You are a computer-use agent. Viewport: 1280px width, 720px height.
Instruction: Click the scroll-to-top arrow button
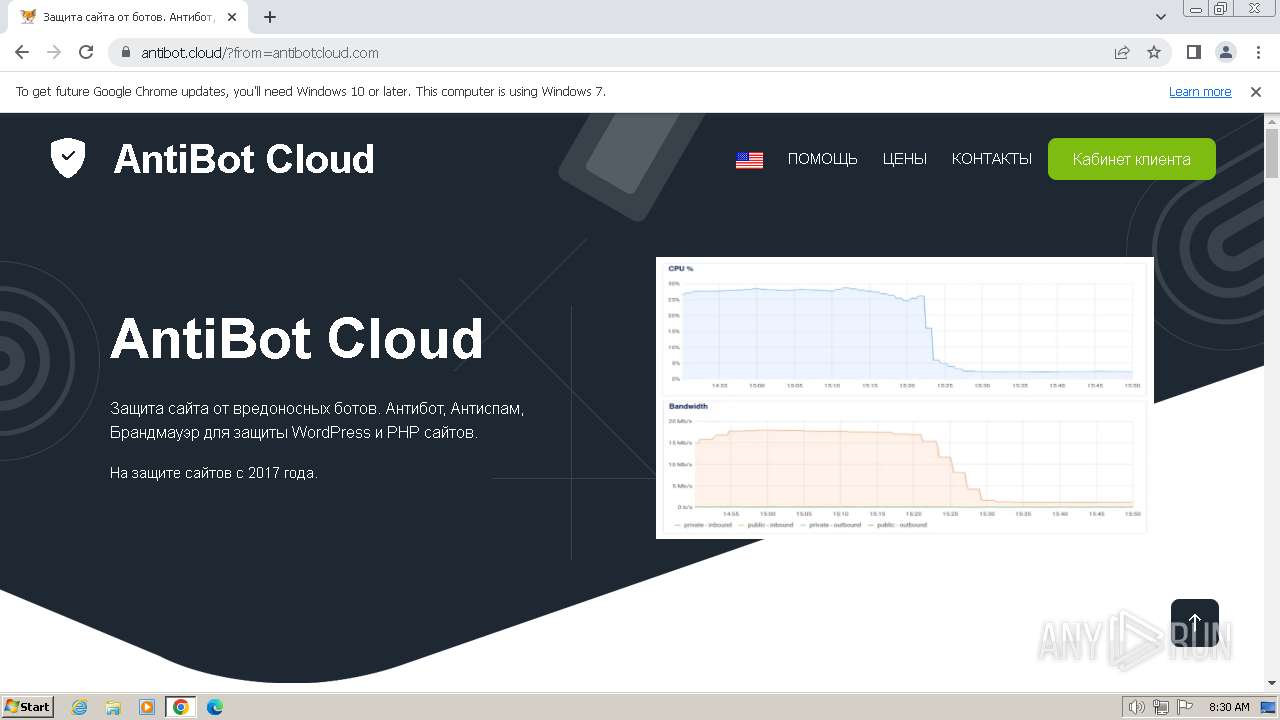click(1195, 623)
